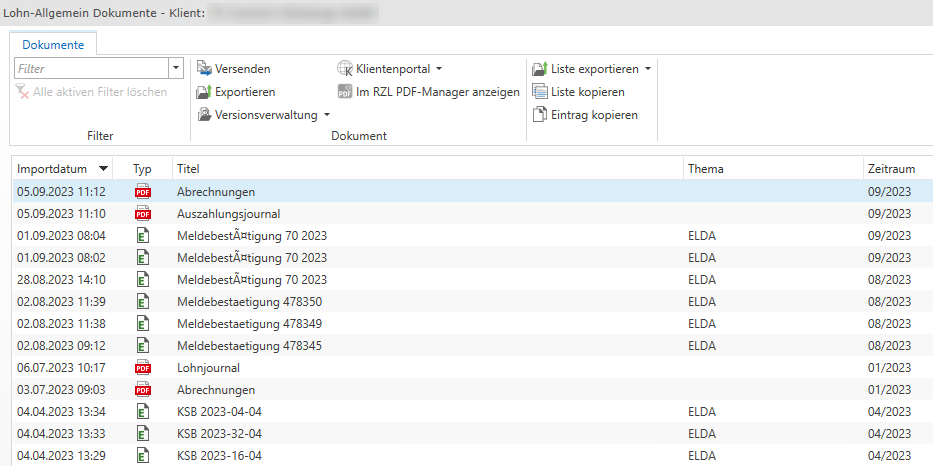Click file icon of Meldebestaetigung 478350
Image resolution: width=933 pixels, height=466 pixels.
(x=143, y=302)
